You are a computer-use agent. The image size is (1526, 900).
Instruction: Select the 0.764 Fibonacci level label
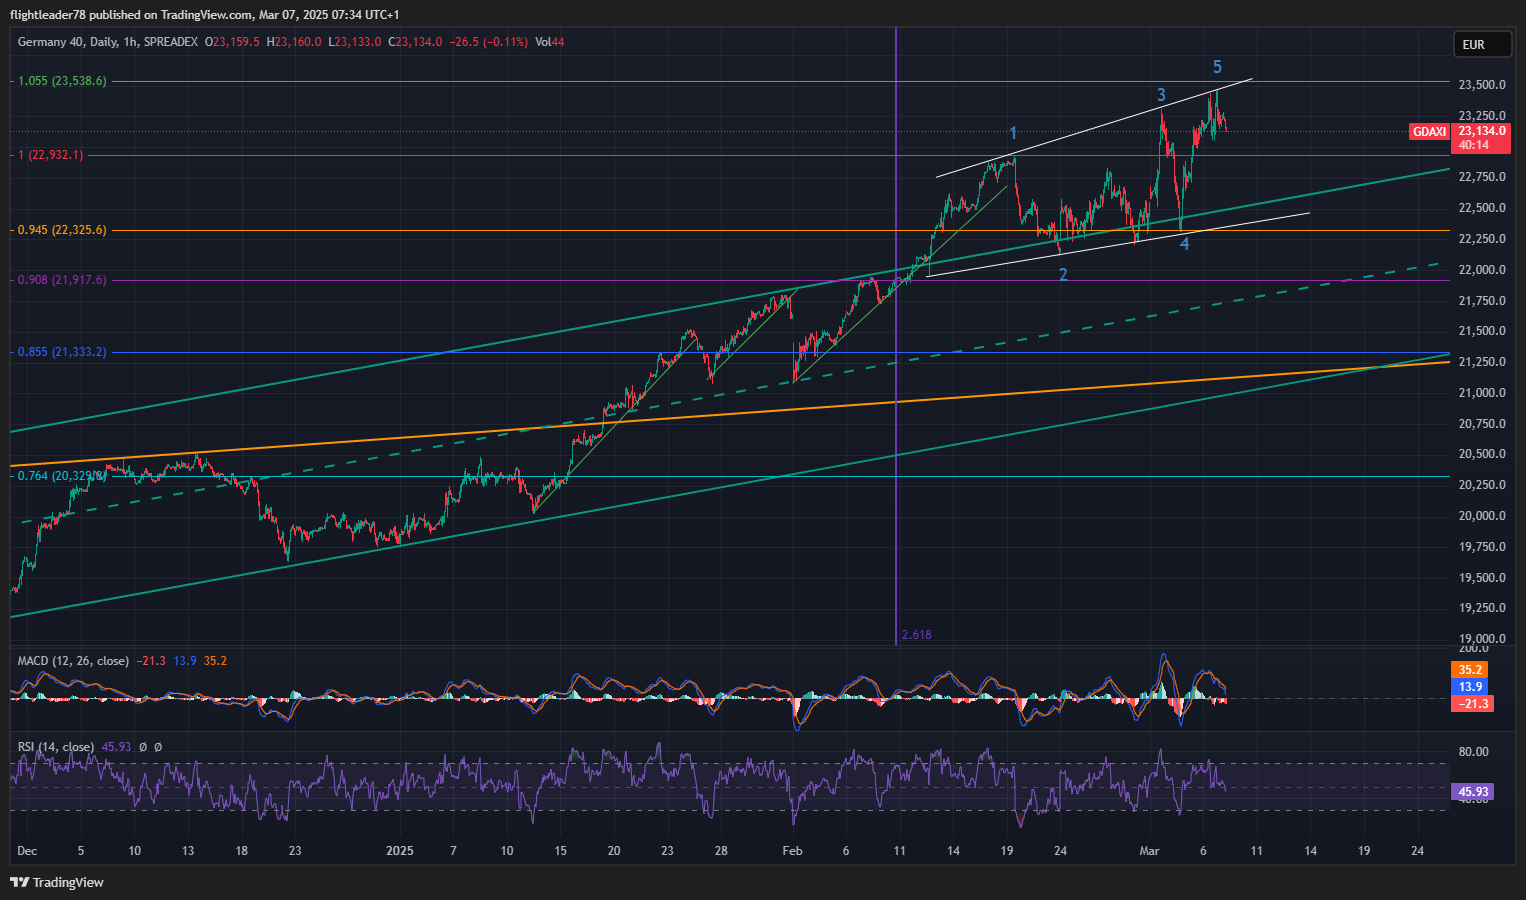click(62, 476)
